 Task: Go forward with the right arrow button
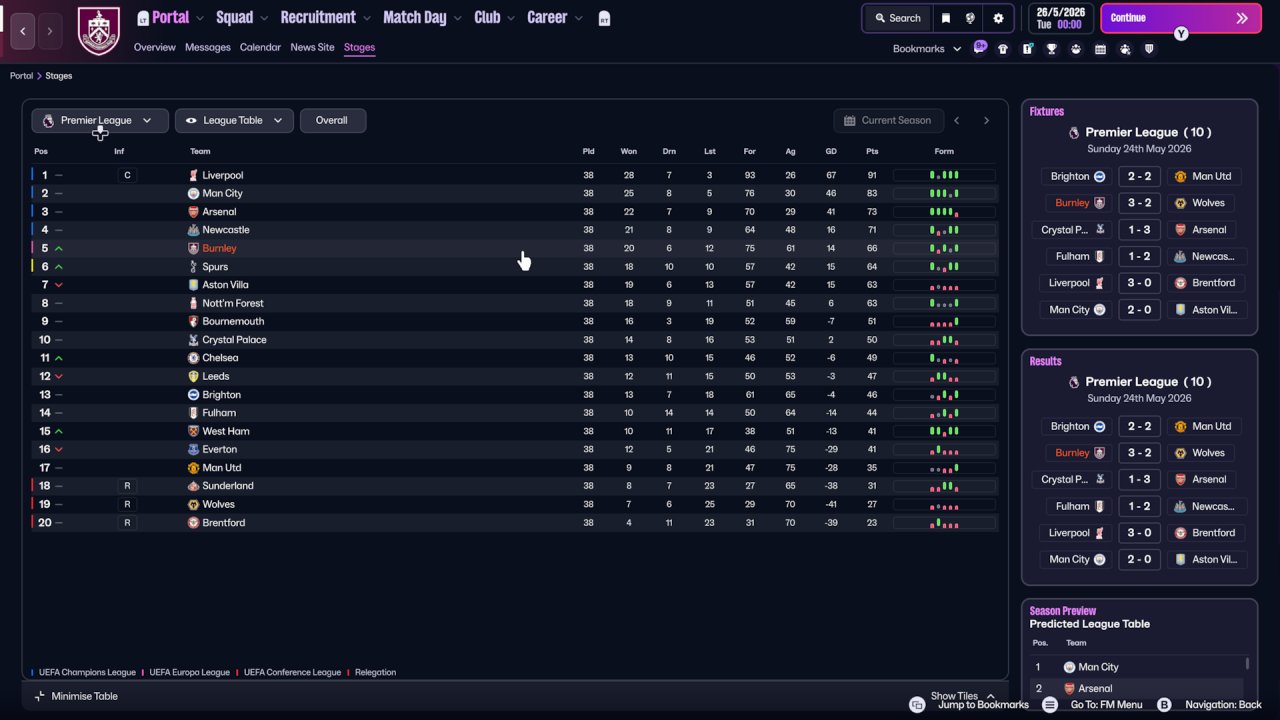pos(49,31)
